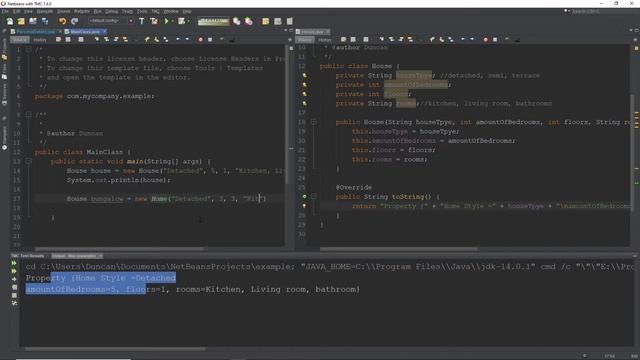
Task: Start Macro Recording in House.java editor toolbar
Action: (x=485, y=40)
